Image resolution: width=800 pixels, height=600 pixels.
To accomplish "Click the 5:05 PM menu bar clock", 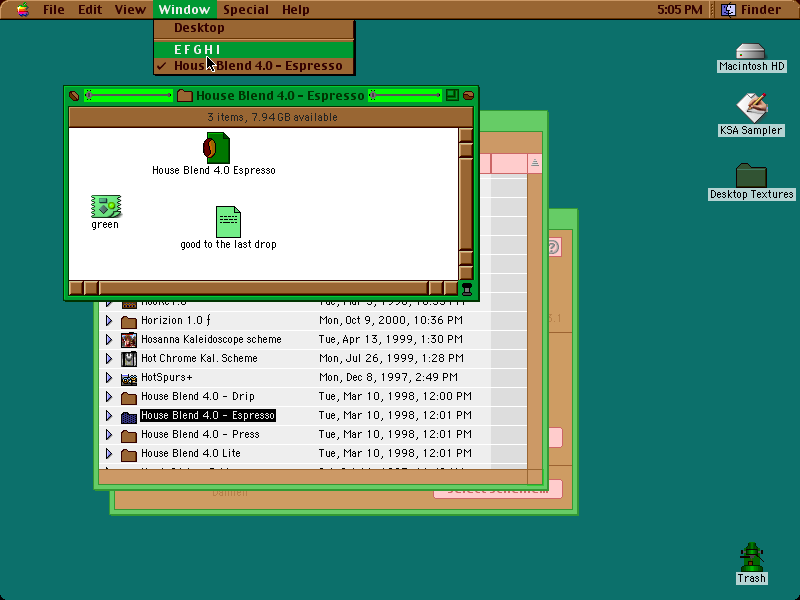I will point(680,10).
